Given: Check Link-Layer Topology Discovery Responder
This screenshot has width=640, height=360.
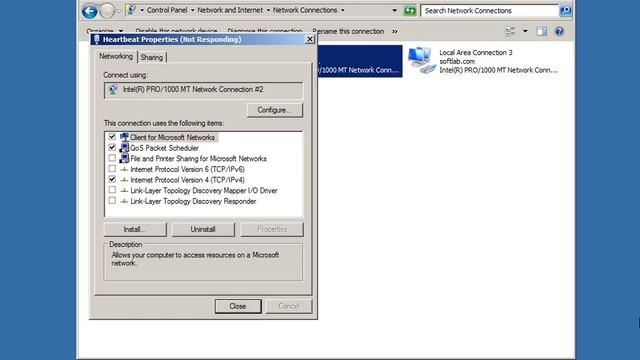Looking at the screenshot, I should (112, 200).
